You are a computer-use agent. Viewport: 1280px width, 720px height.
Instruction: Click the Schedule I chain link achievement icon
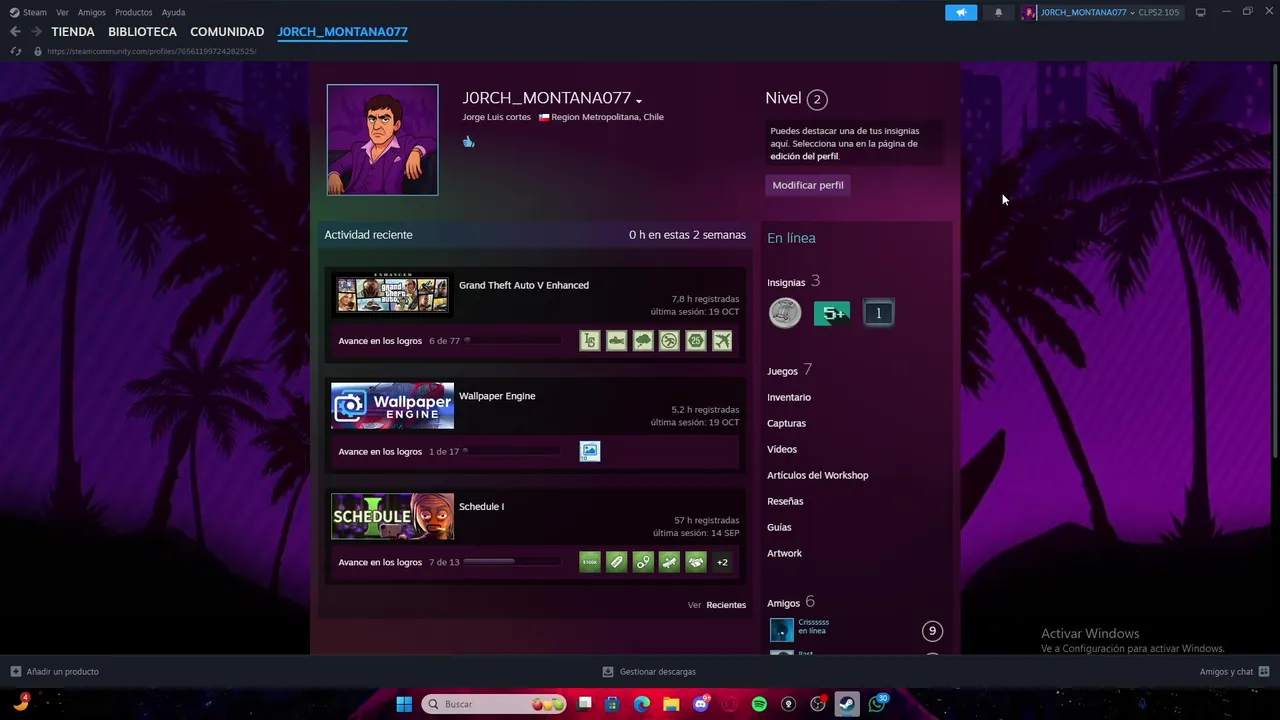[643, 562]
